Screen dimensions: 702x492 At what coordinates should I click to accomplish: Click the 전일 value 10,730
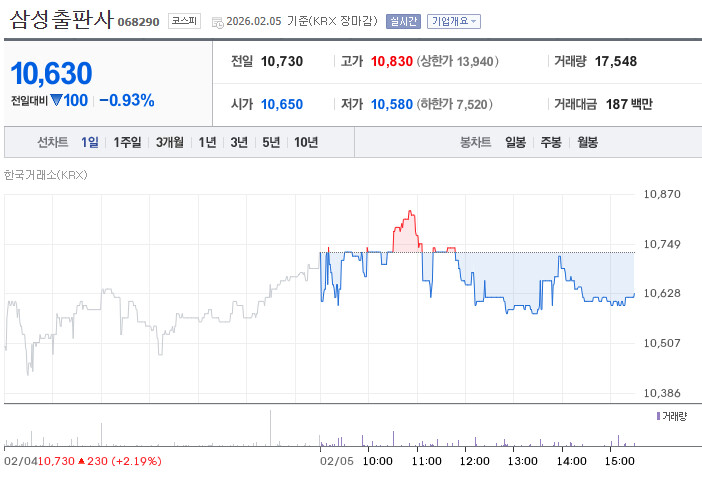coord(282,61)
